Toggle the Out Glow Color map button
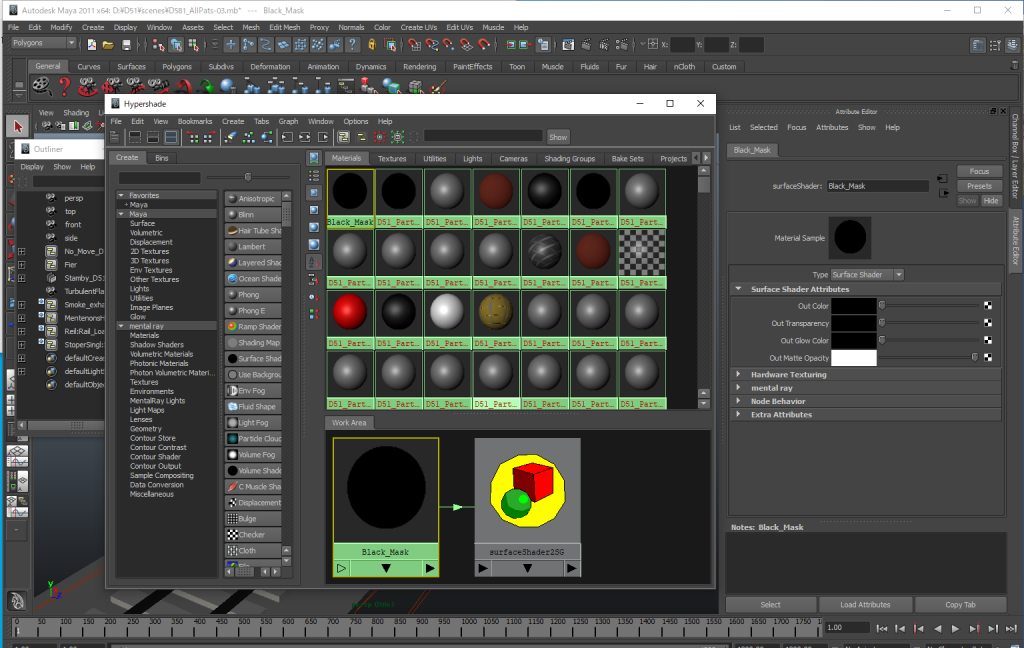1024x648 pixels. pos(987,340)
